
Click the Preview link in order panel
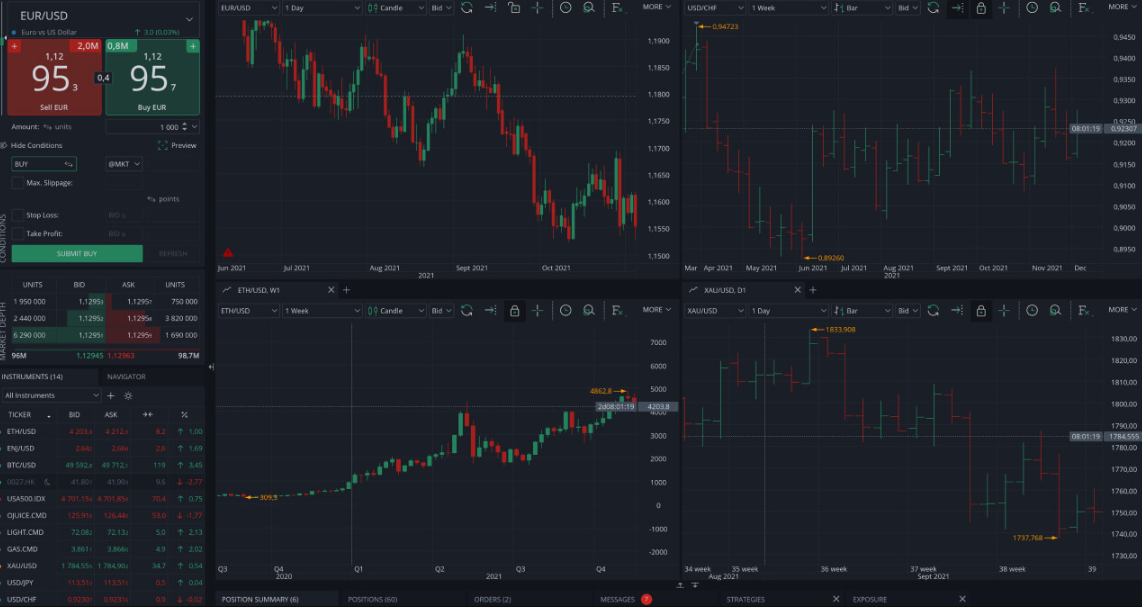[177, 146]
